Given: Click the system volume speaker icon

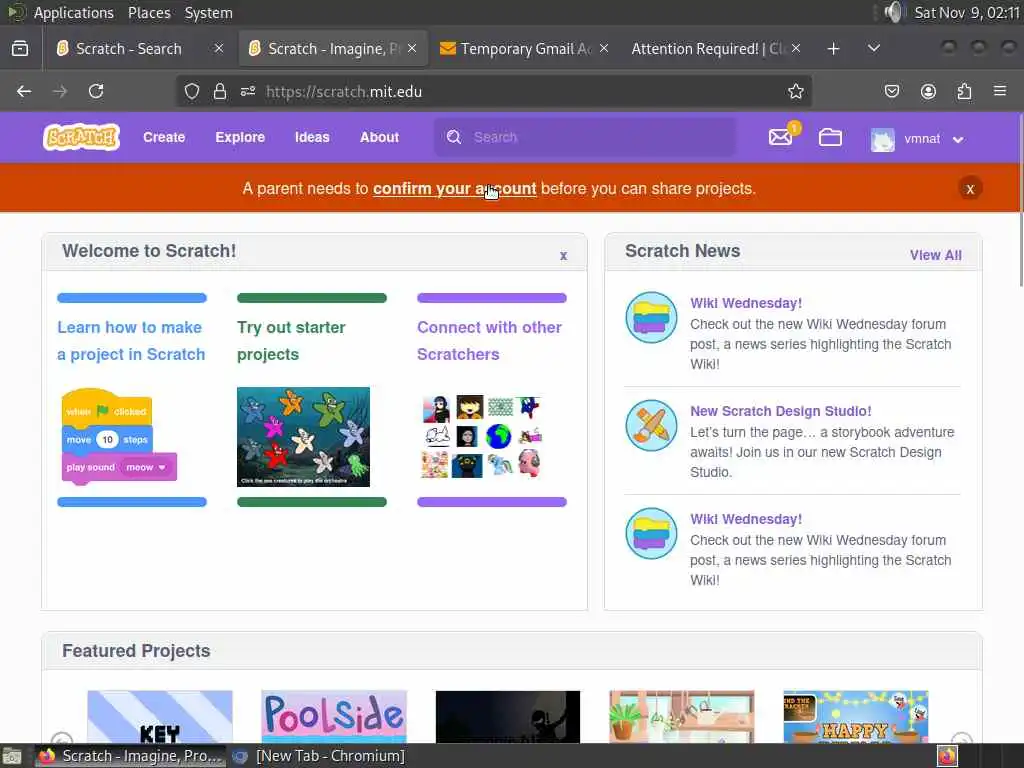Looking at the screenshot, I should 893,12.
